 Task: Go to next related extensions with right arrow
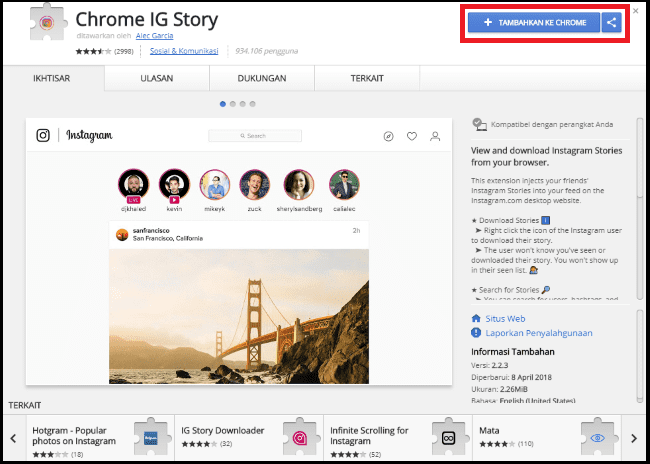(634, 438)
